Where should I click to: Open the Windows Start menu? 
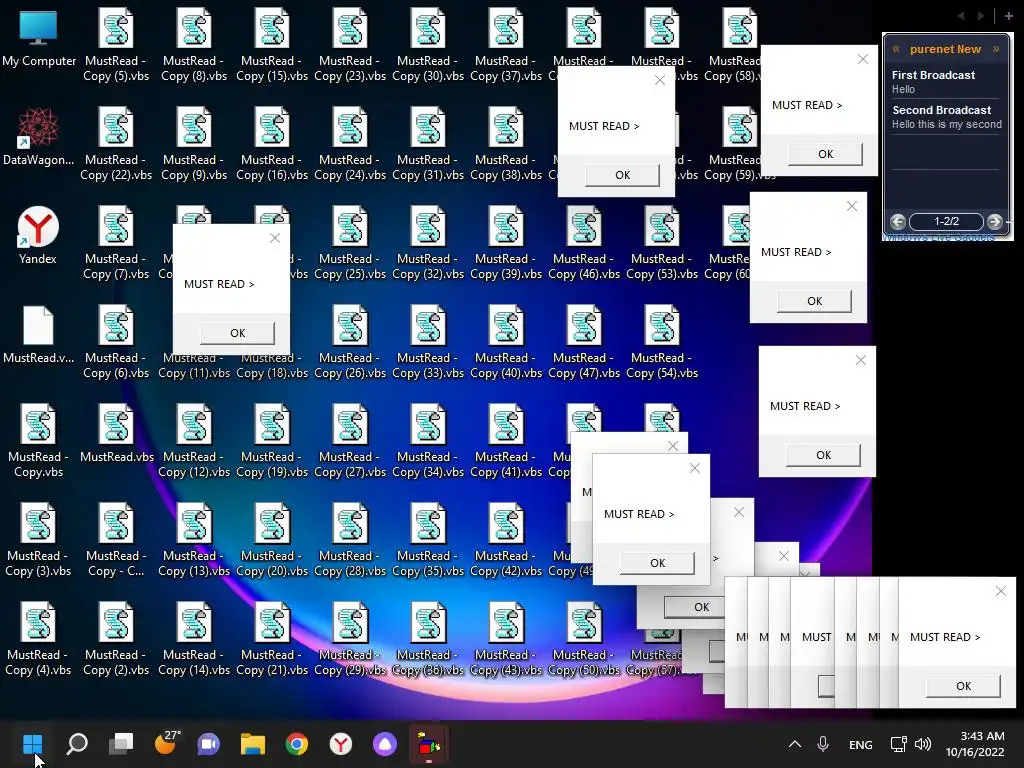tap(33, 744)
